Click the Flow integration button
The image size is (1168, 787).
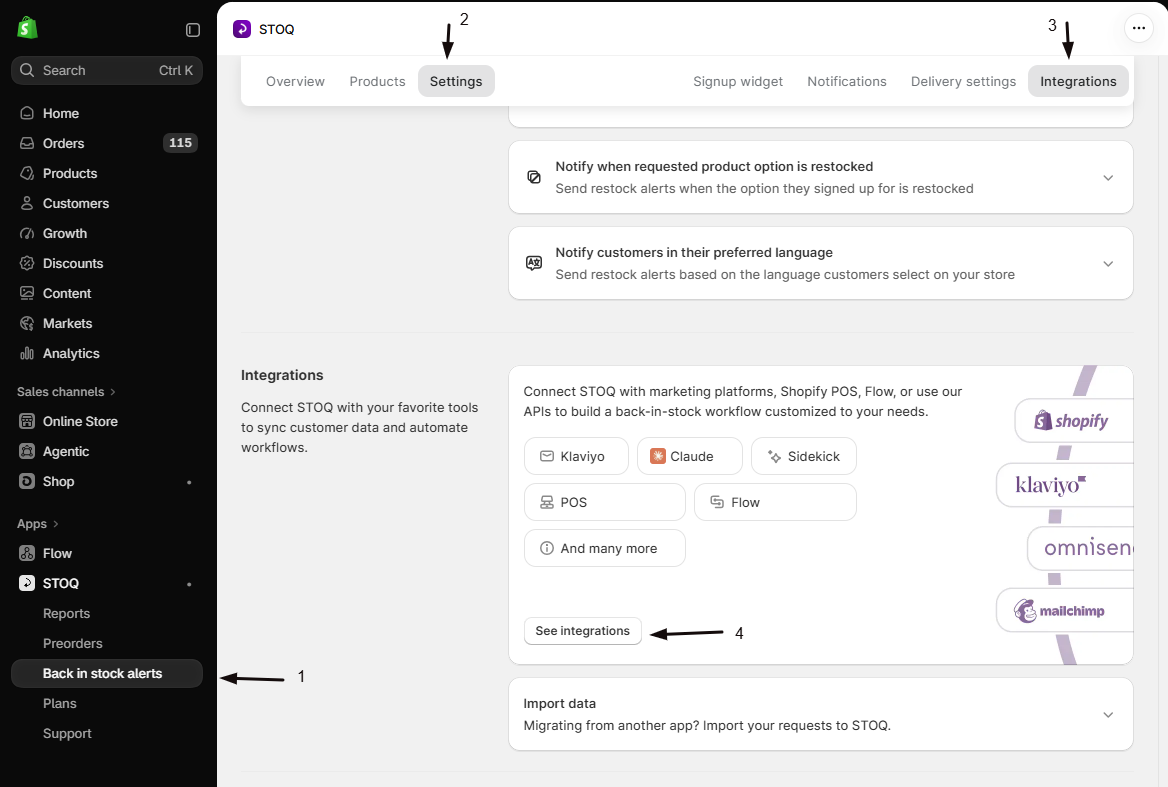click(x=775, y=503)
